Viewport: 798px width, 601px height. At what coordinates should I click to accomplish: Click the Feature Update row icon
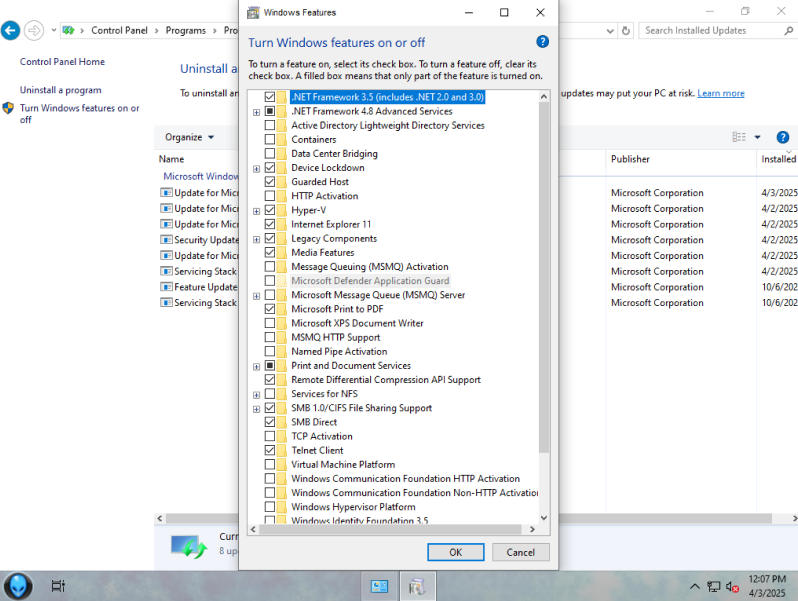(166, 287)
